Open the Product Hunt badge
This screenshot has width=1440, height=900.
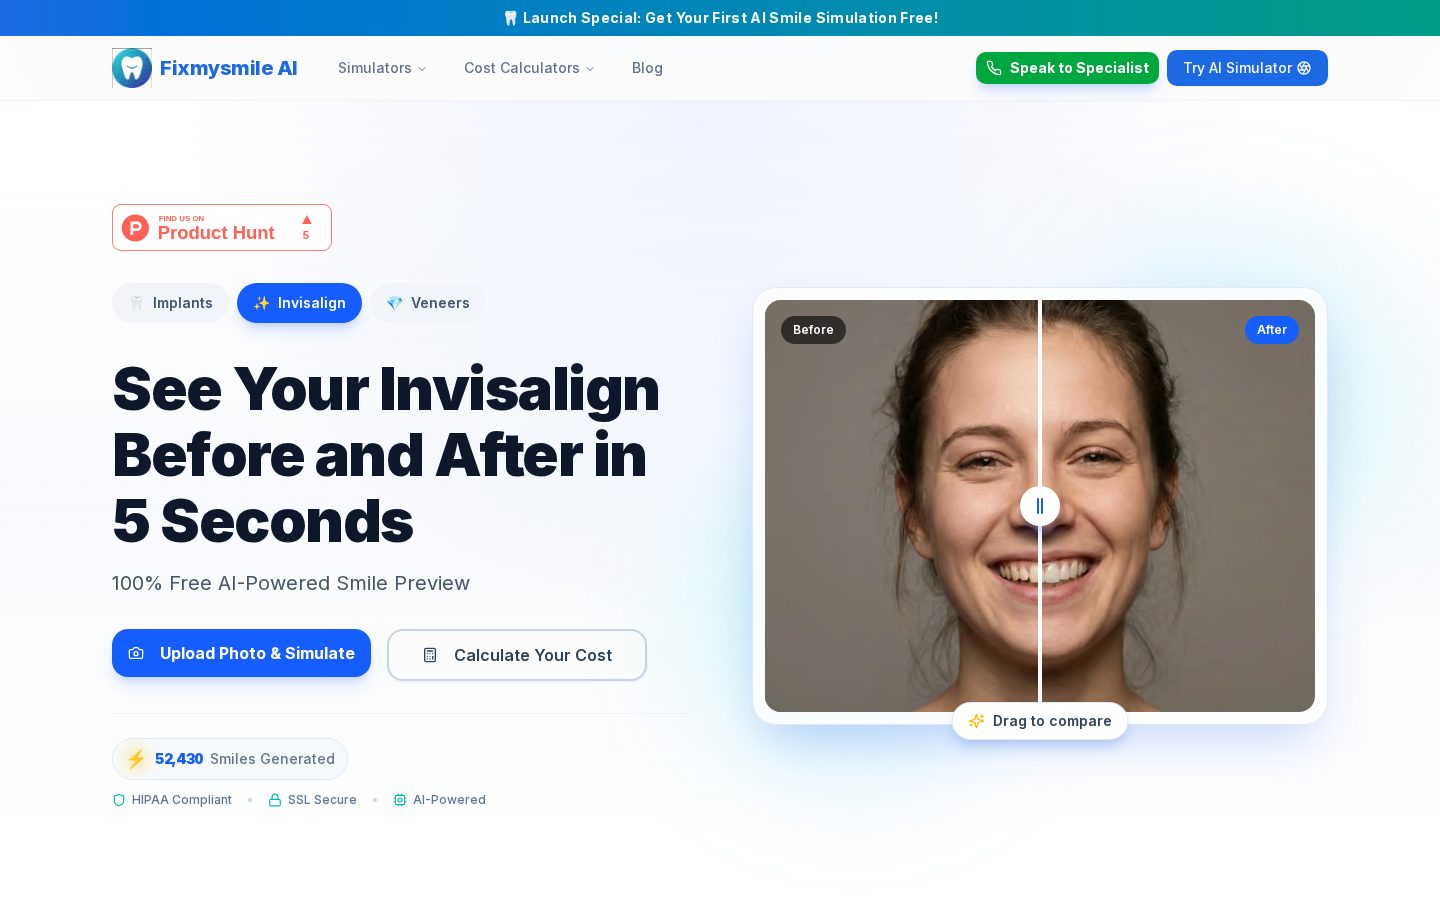pos(222,228)
